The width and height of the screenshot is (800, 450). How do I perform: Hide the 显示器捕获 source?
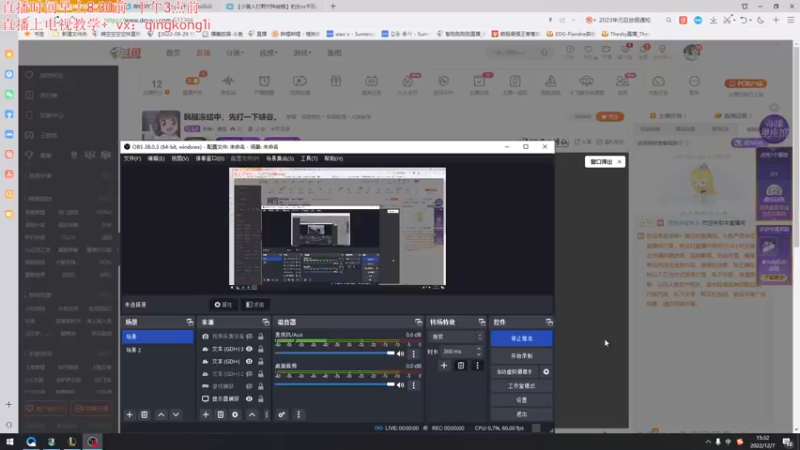249,398
